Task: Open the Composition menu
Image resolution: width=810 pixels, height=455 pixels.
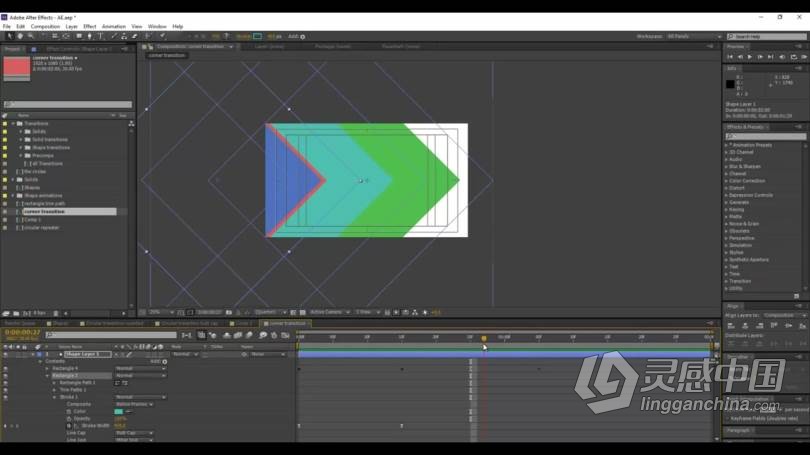Action: [x=45, y=26]
